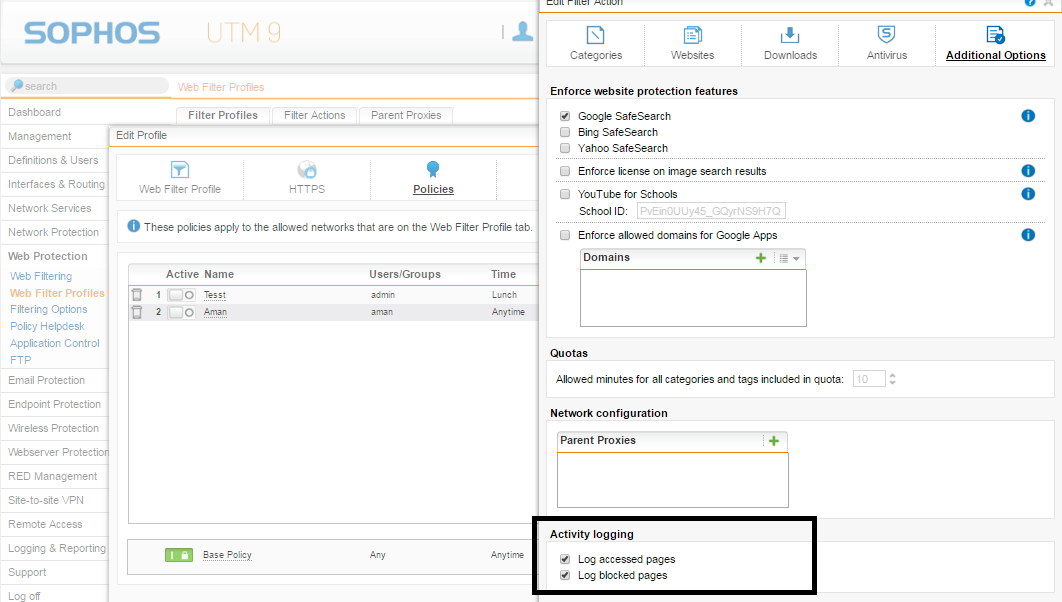The height and width of the screenshot is (602, 1062).
Task: Show info for image search license
Action: (1028, 171)
